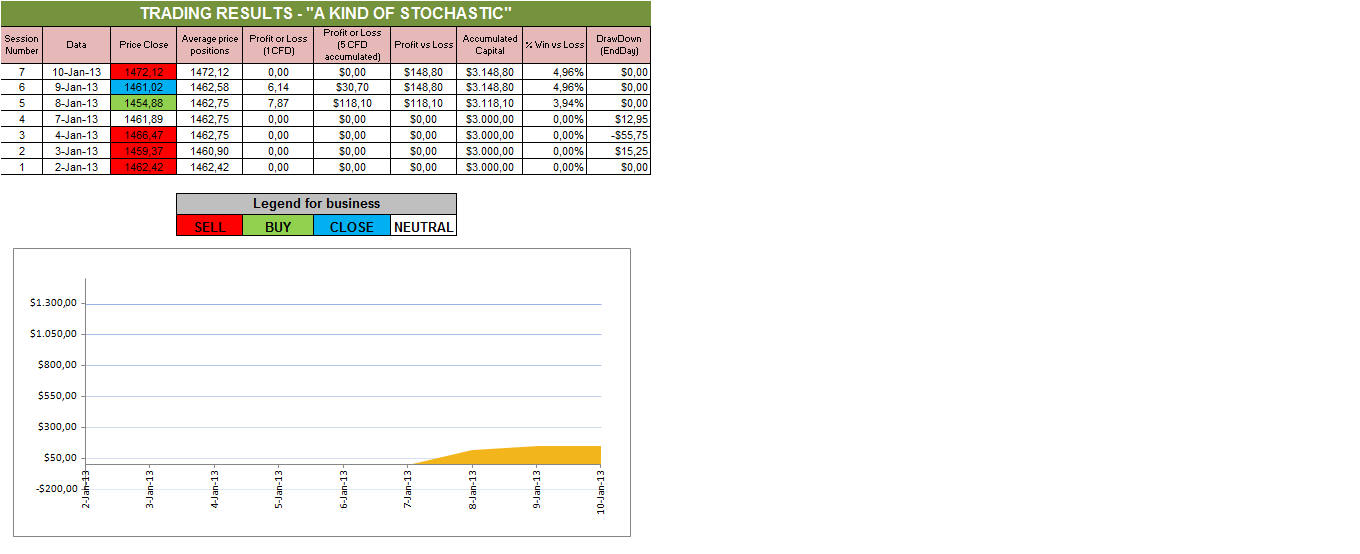
Task: Click the 7-Jan-13 date cell in table
Action: (77, 119)
